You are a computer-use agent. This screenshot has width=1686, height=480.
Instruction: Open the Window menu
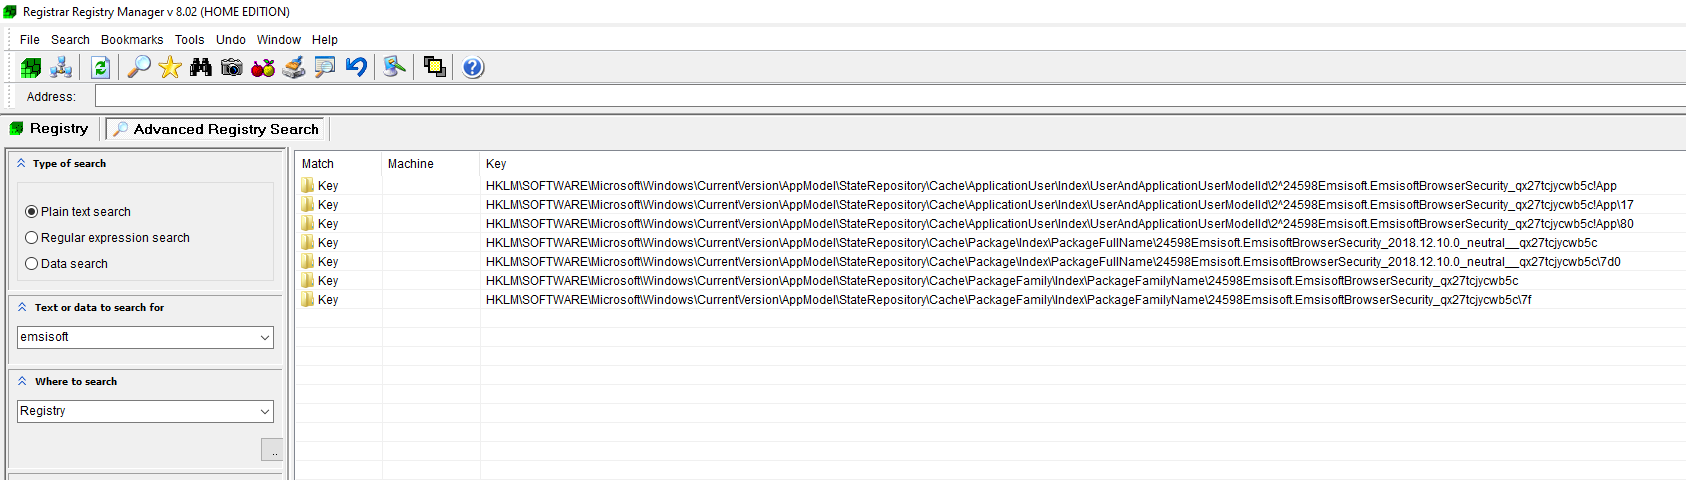pos(279,40)
